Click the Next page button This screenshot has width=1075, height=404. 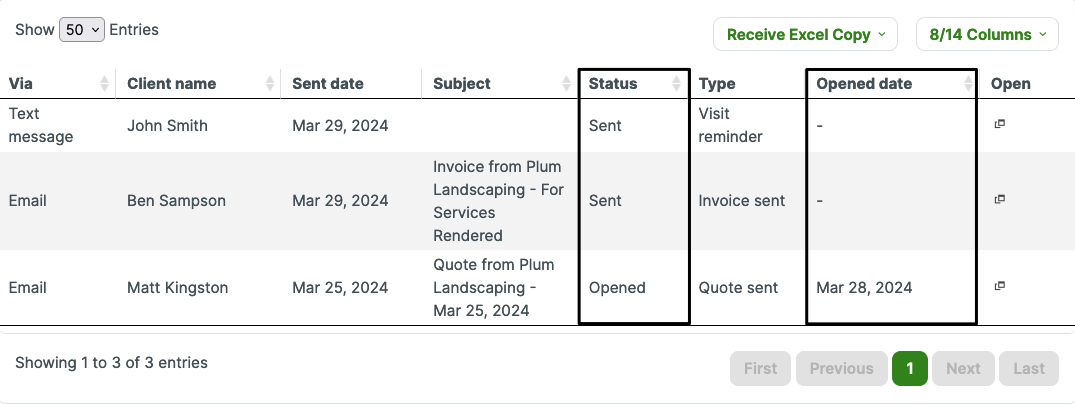pos(963,368)
